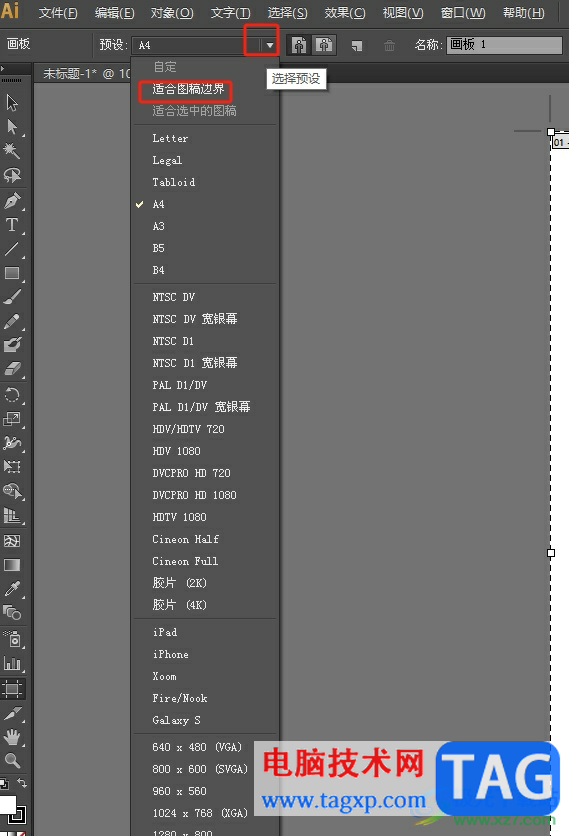Open the 效果(C) menu
The image size is (569, 836).
pos(345,12)
